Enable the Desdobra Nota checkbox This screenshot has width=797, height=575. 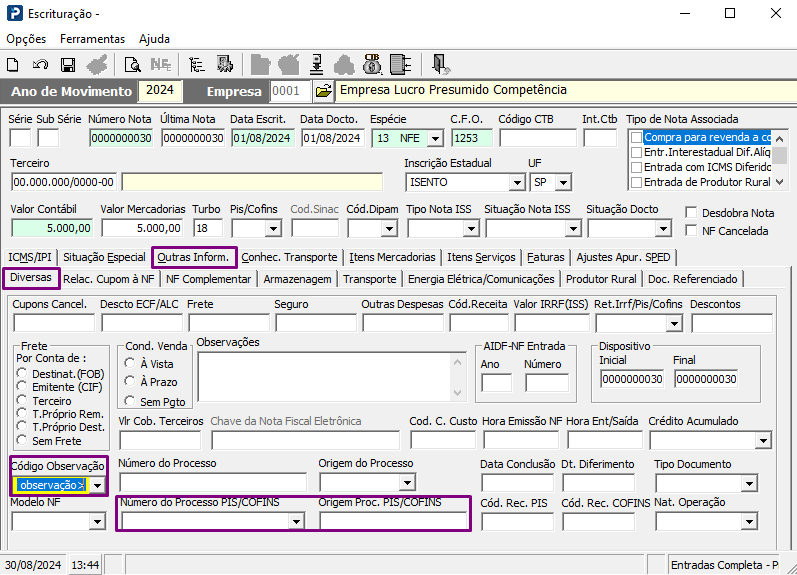pyautogui.click(x=692, y=213)
